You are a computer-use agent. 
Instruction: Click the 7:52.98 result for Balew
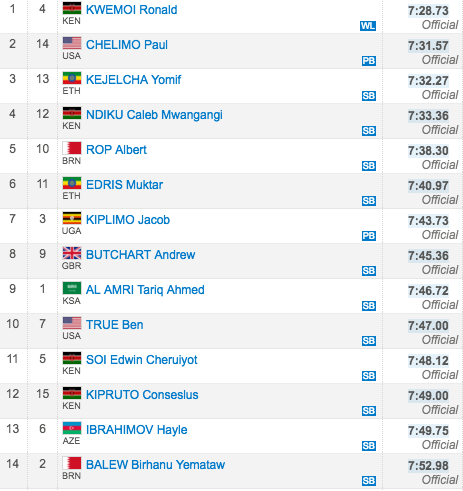pyautogui.click(x=428, y=466)
